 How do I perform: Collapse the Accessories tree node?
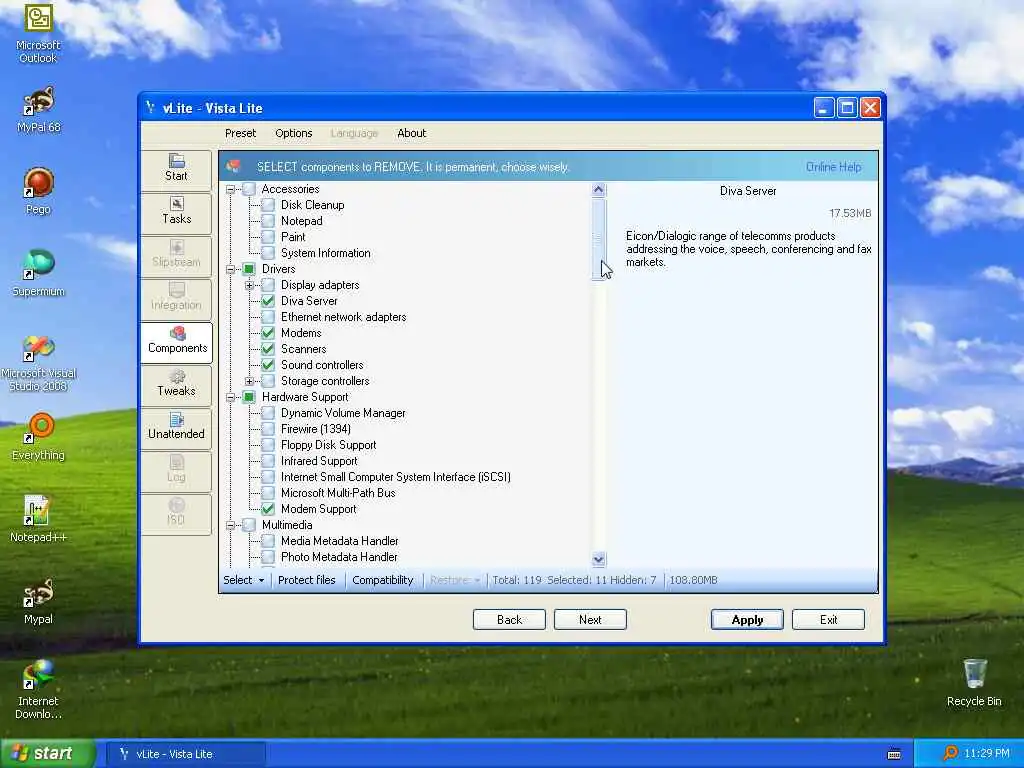point(230,189)
